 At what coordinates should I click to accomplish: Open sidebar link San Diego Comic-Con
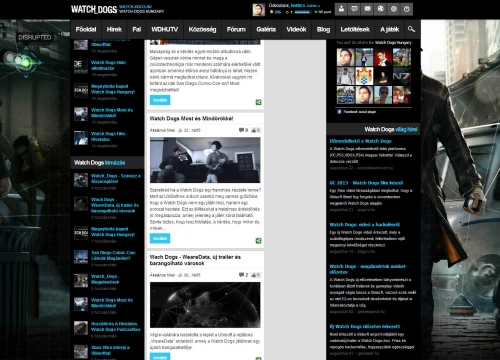pyautogui.click(x=113, y=255)
